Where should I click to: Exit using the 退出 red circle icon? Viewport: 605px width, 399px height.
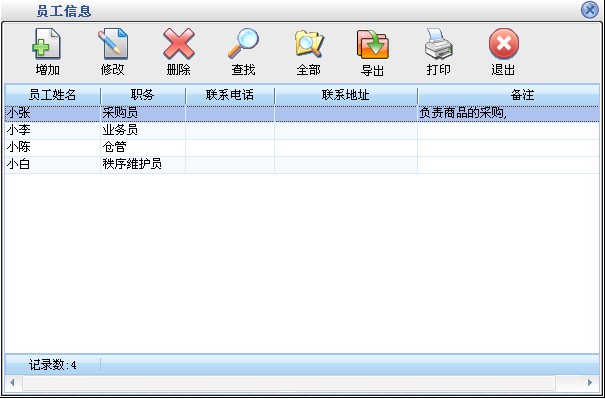click(x=504, y=43)
